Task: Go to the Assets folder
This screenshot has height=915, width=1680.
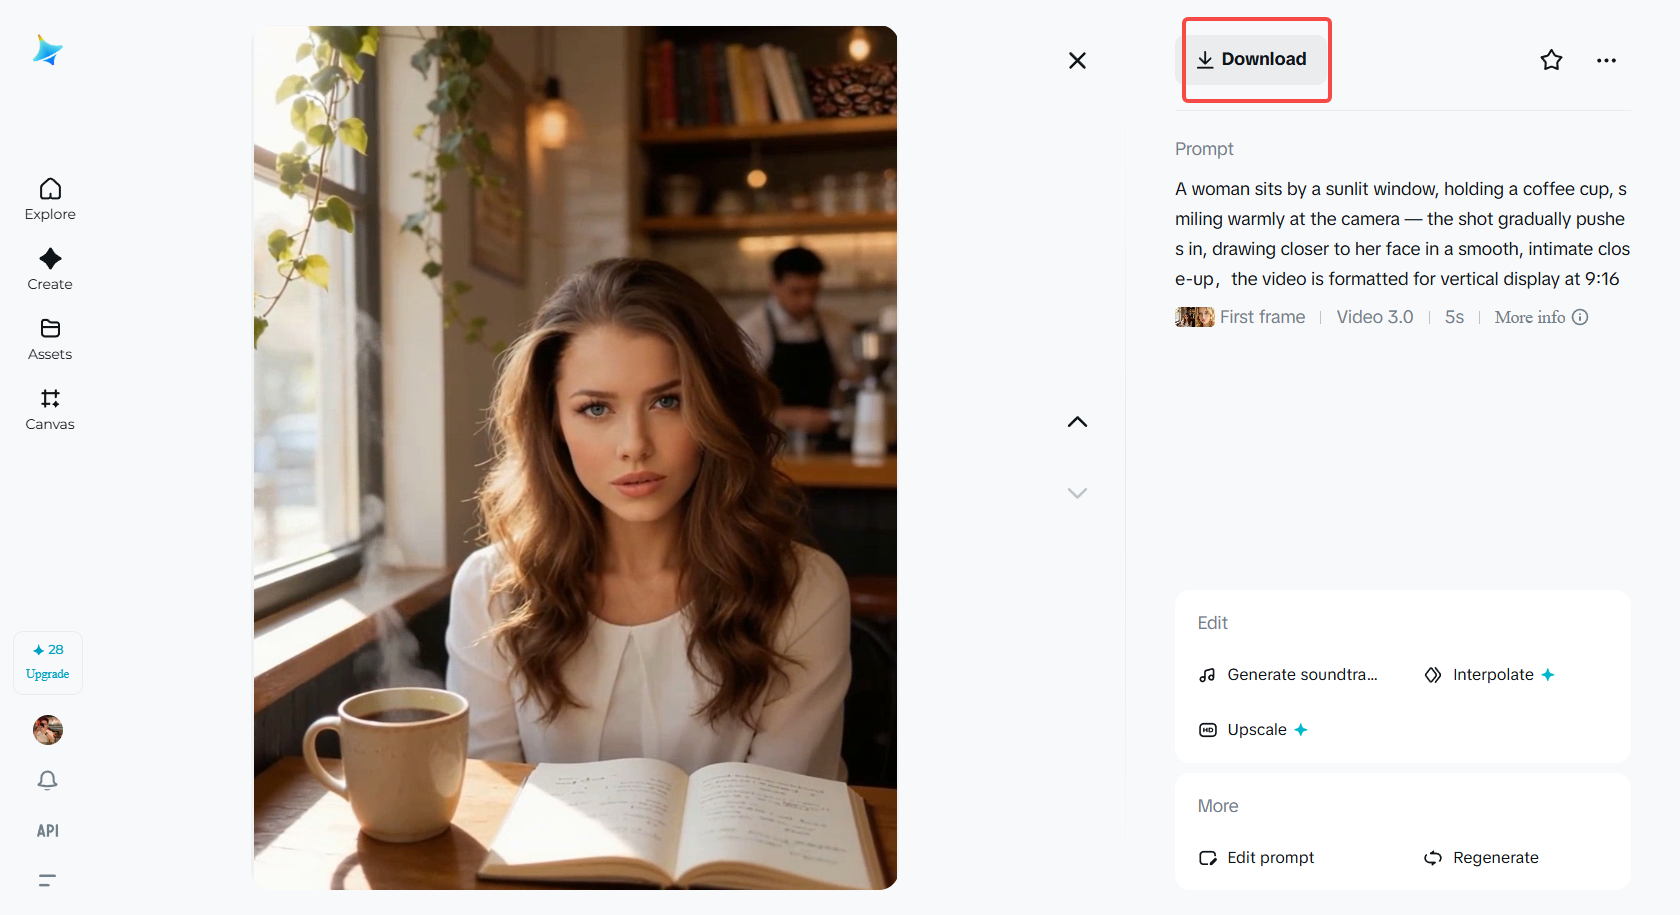Action: pyautogui.click(x=50, y=339)
